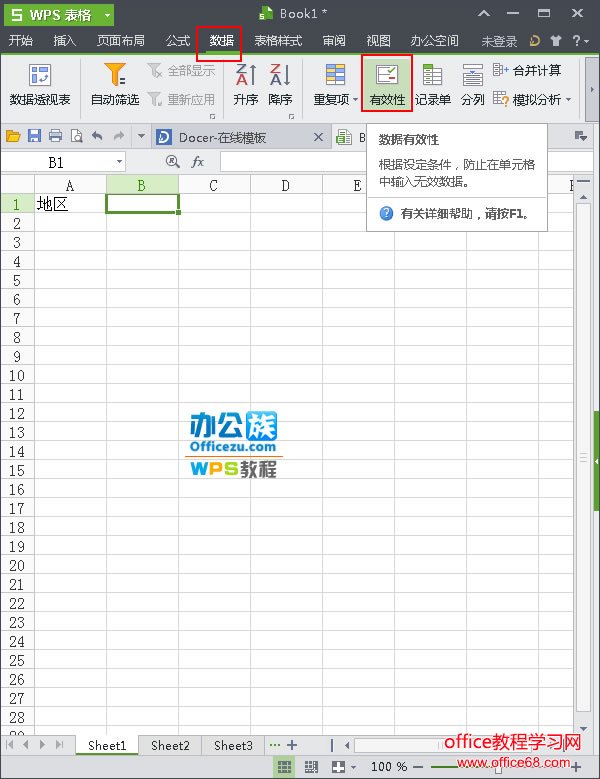The height and width of the screenshot is (779, 600).
Task: Select the Sheet1 tab
Action: [x=107, y=745]
